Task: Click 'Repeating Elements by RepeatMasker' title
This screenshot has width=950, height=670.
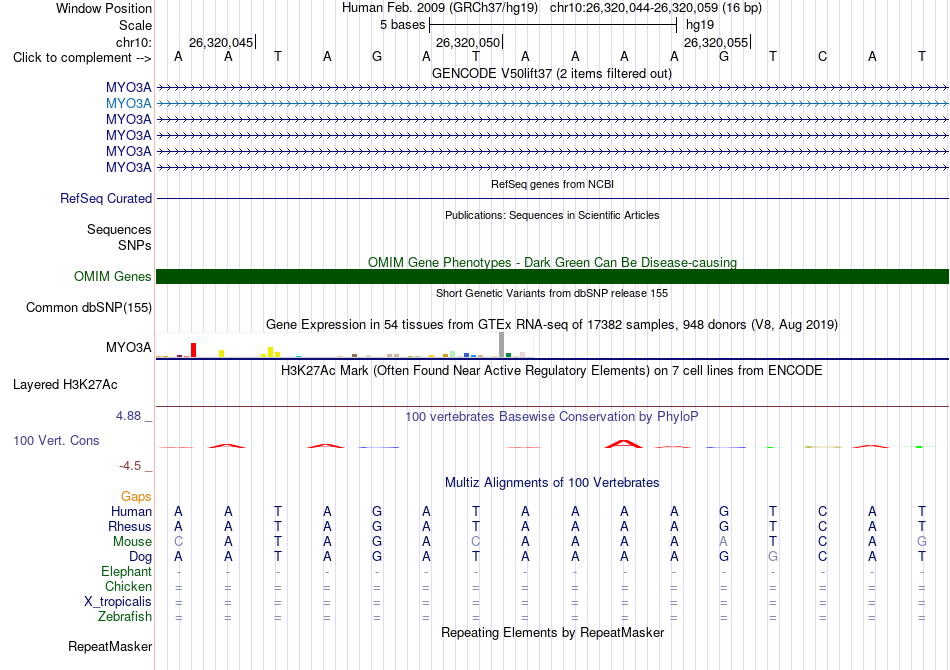Action: click(x=552, y=633)
